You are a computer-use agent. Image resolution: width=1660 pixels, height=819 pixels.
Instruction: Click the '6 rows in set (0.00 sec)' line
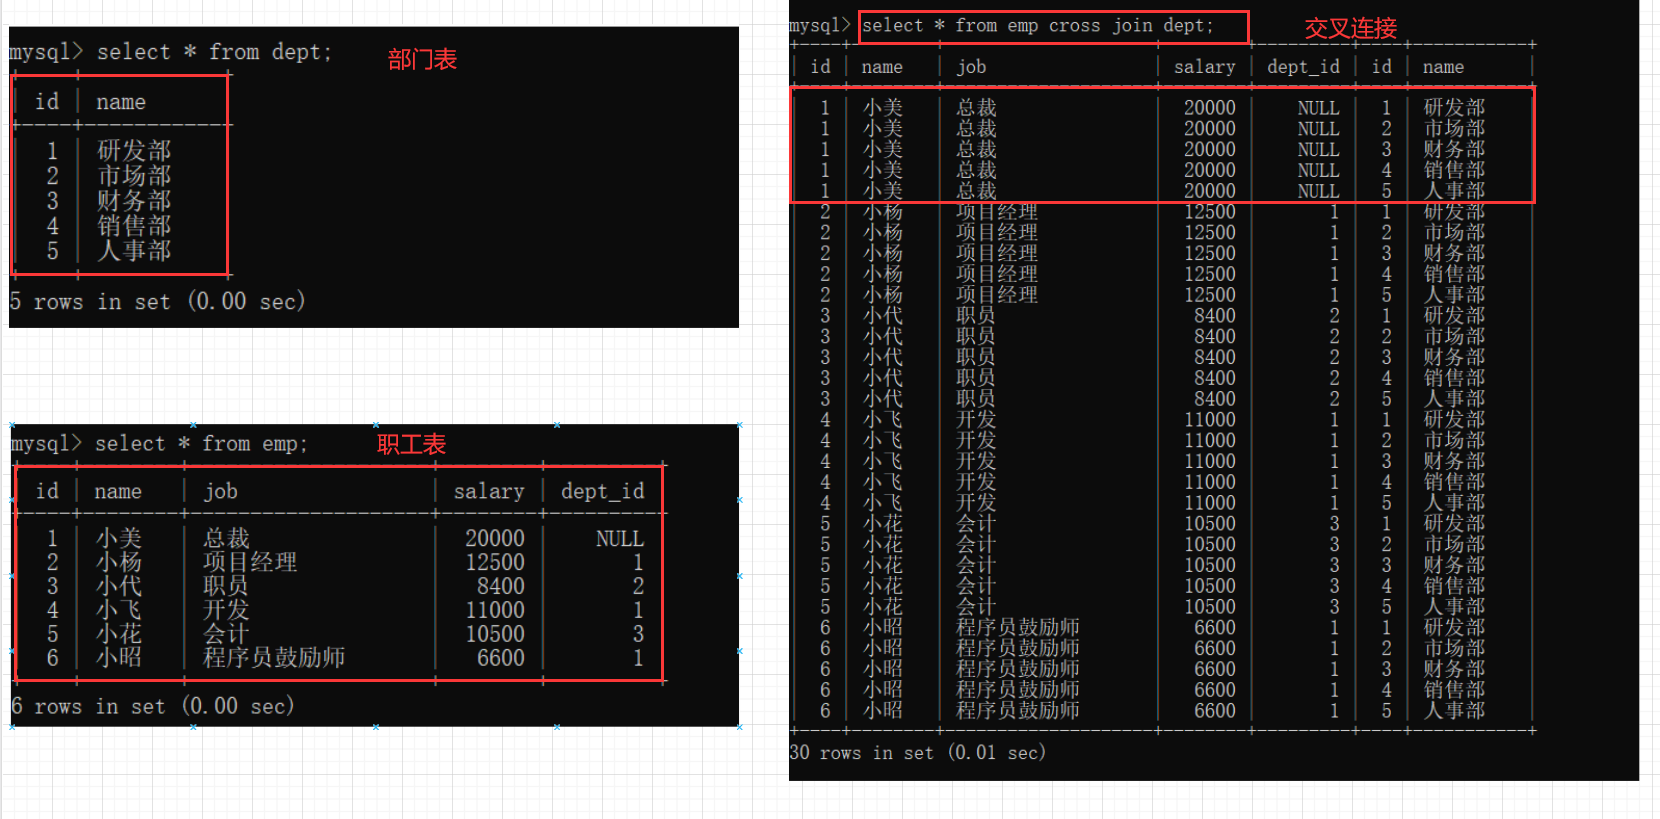(152, 706)
